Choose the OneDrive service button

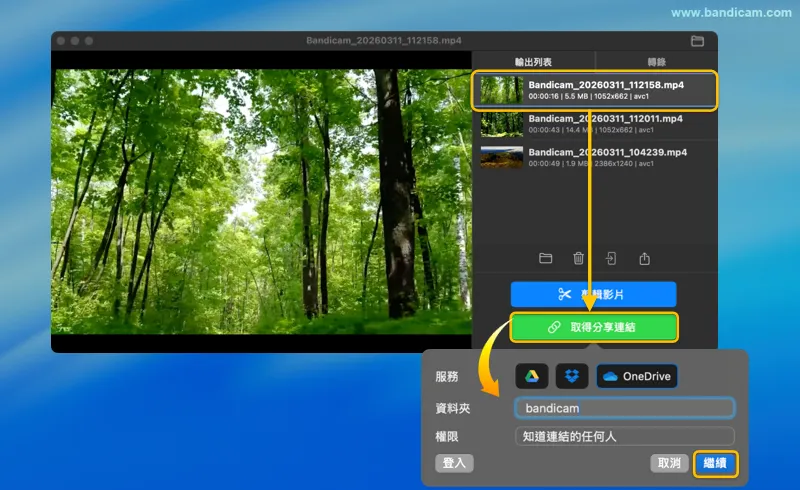tap(637, 376)
